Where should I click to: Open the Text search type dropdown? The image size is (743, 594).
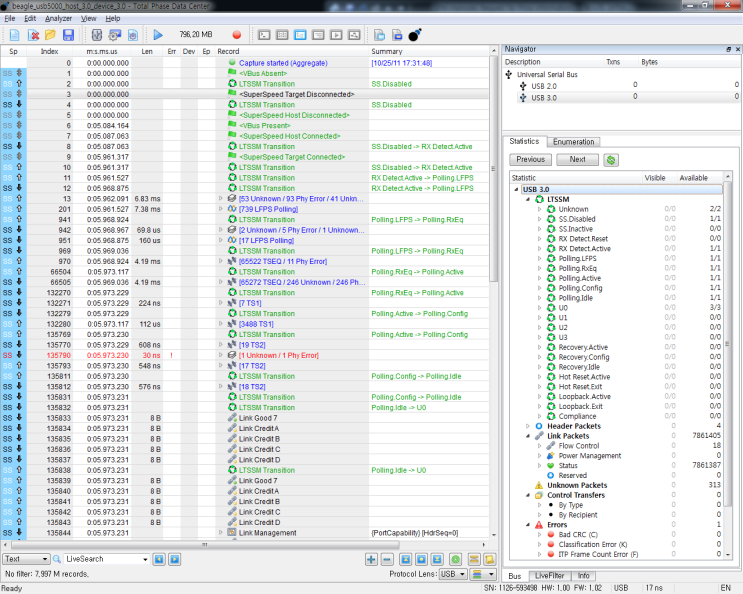pos(26,559)
